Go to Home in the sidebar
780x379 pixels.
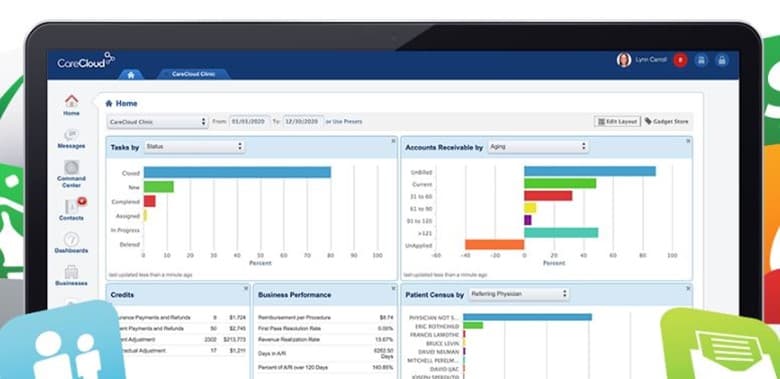(x=72, y=105)
